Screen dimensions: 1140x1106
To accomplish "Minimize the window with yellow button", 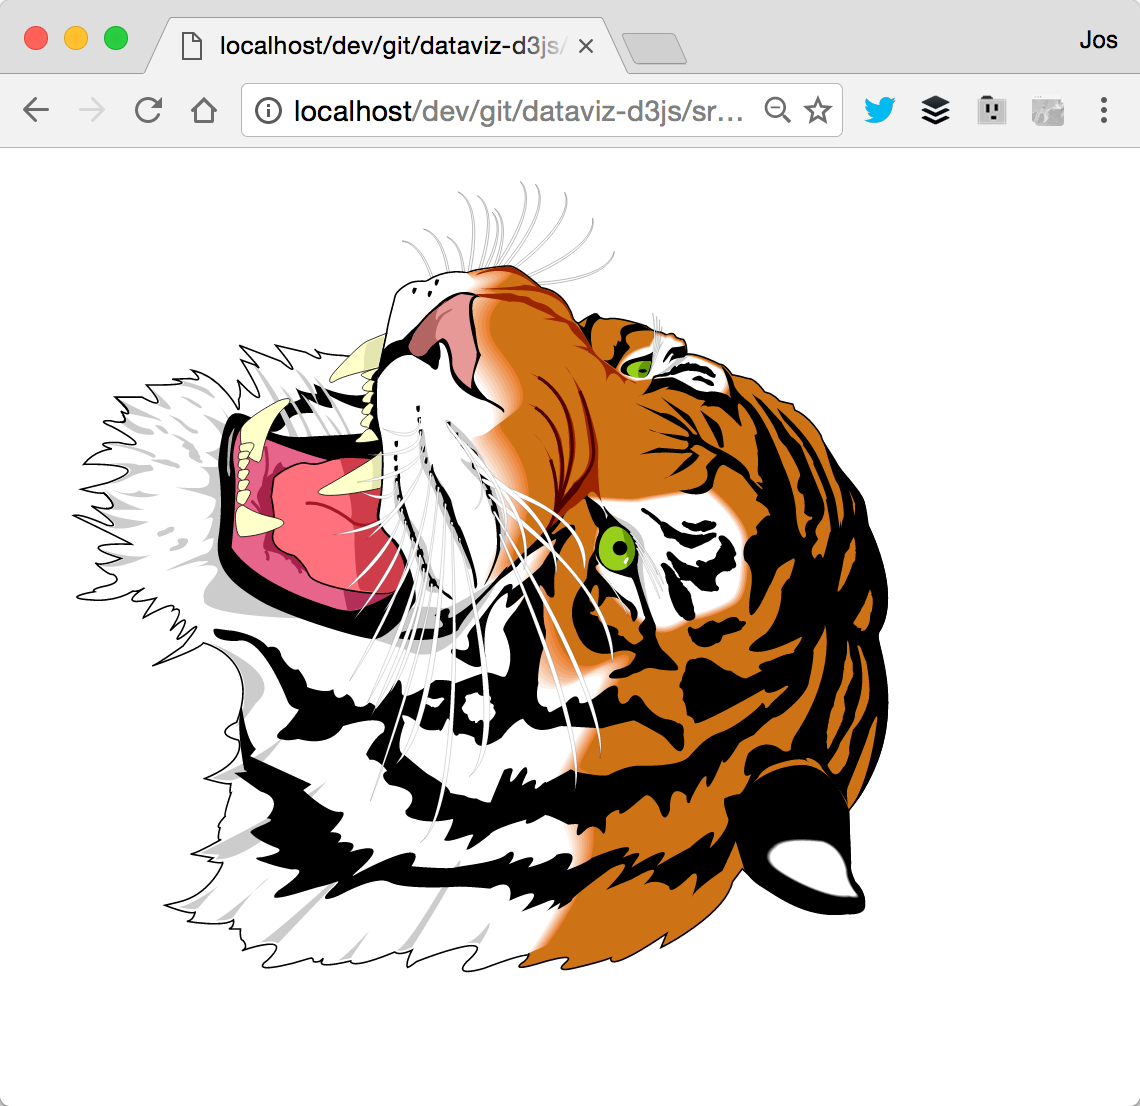I will click(x=76, y=38).
